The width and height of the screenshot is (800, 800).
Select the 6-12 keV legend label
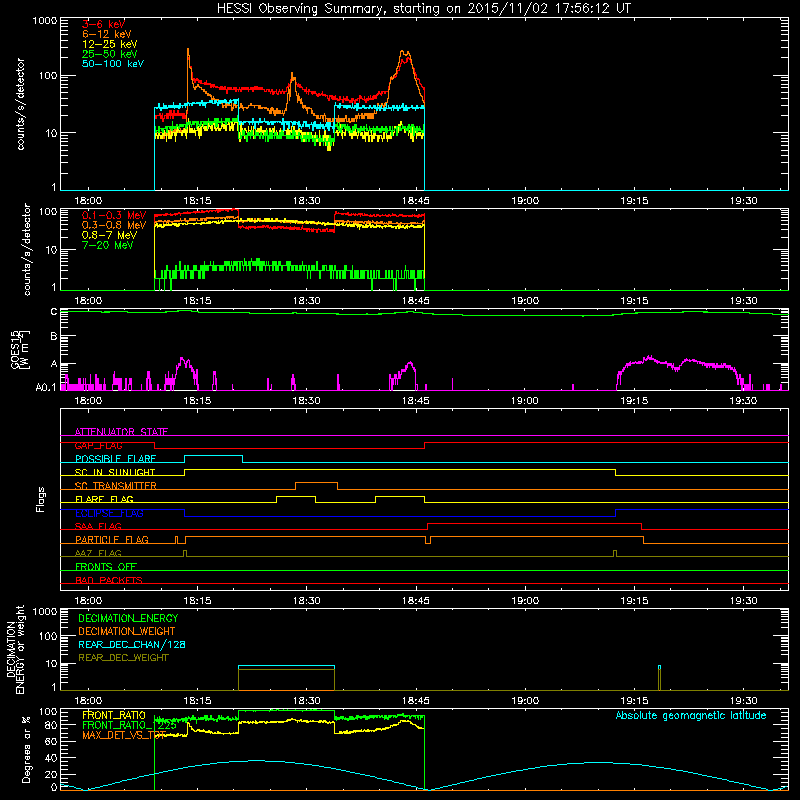[106, 34]
